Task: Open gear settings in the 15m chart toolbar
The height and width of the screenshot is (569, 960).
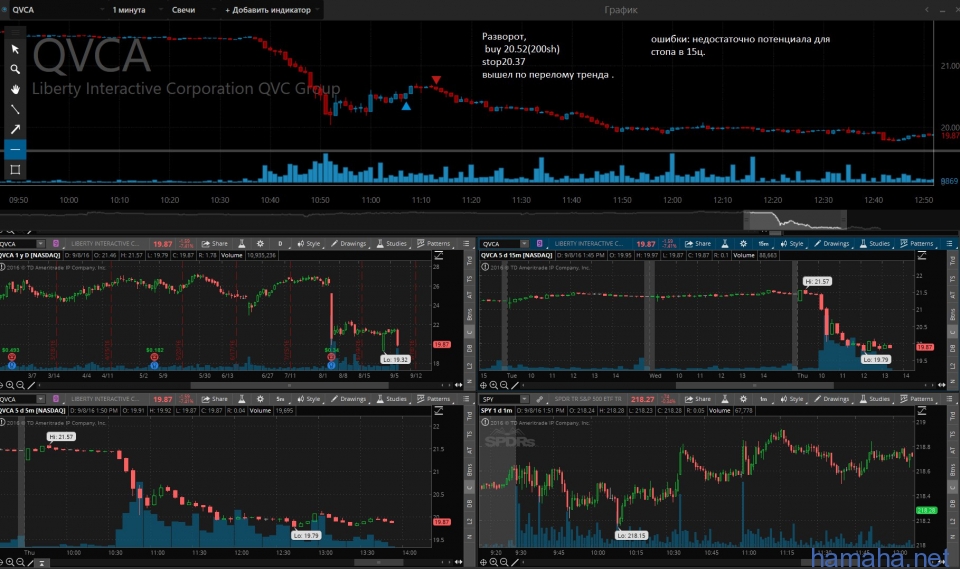Action: (743, 244)
